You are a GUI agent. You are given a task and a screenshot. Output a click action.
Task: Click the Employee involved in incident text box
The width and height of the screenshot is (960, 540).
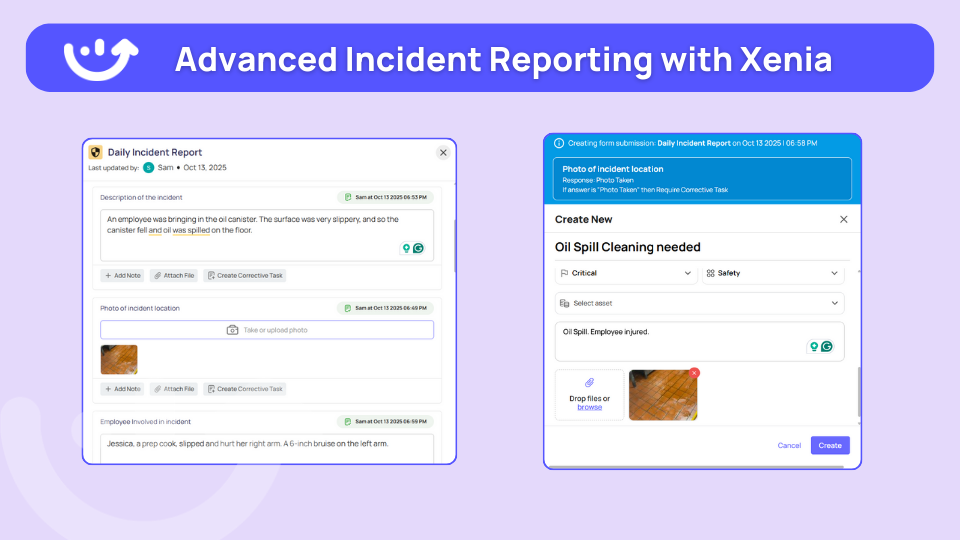click(x=267, y=449)
